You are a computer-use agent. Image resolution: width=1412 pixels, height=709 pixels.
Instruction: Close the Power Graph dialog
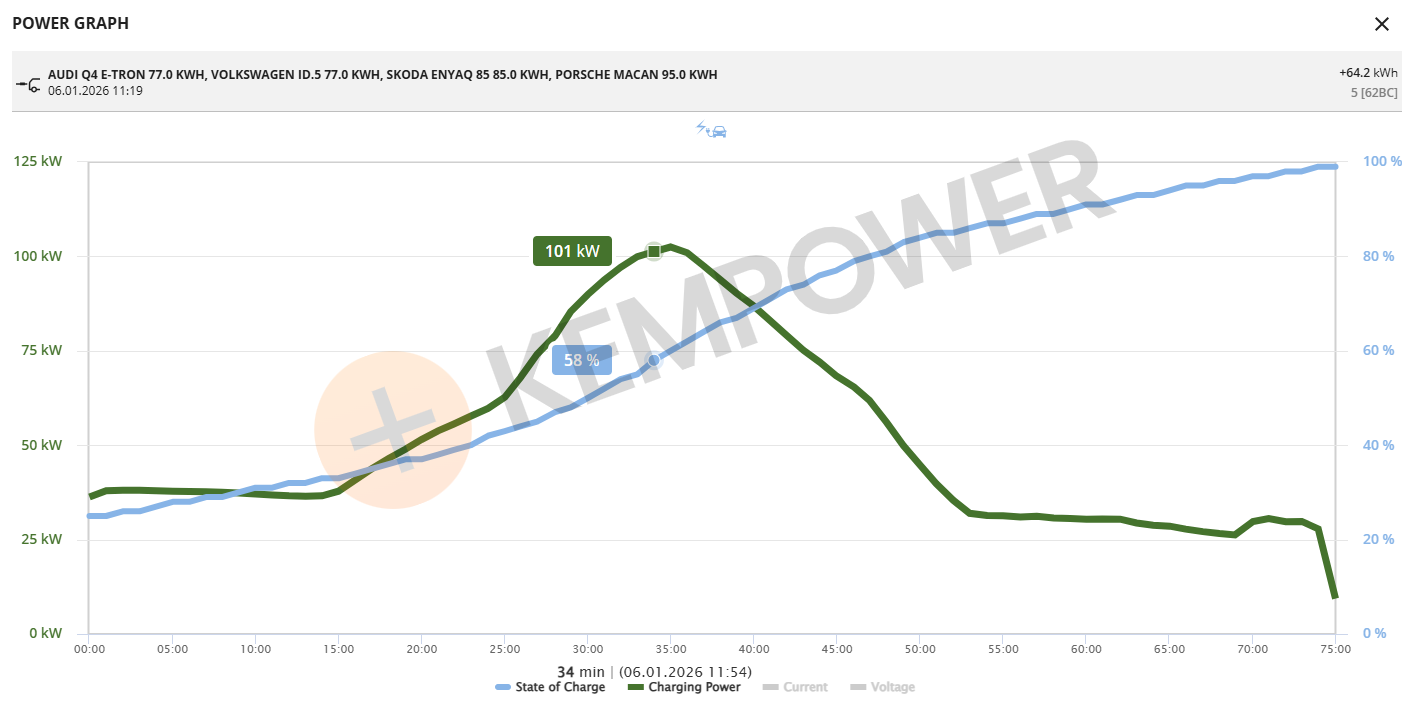(1382, 24)
